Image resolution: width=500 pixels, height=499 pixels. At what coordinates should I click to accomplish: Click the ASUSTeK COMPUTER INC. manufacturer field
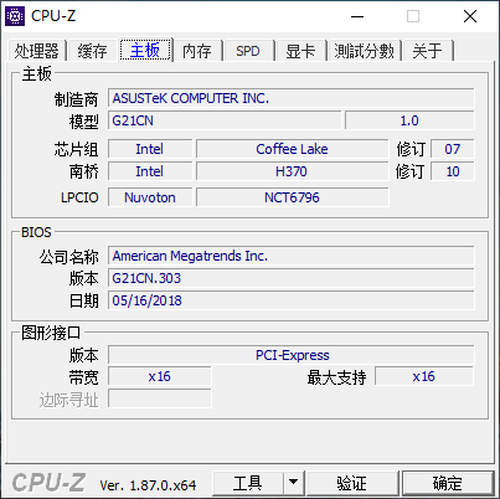click(291, 98)
